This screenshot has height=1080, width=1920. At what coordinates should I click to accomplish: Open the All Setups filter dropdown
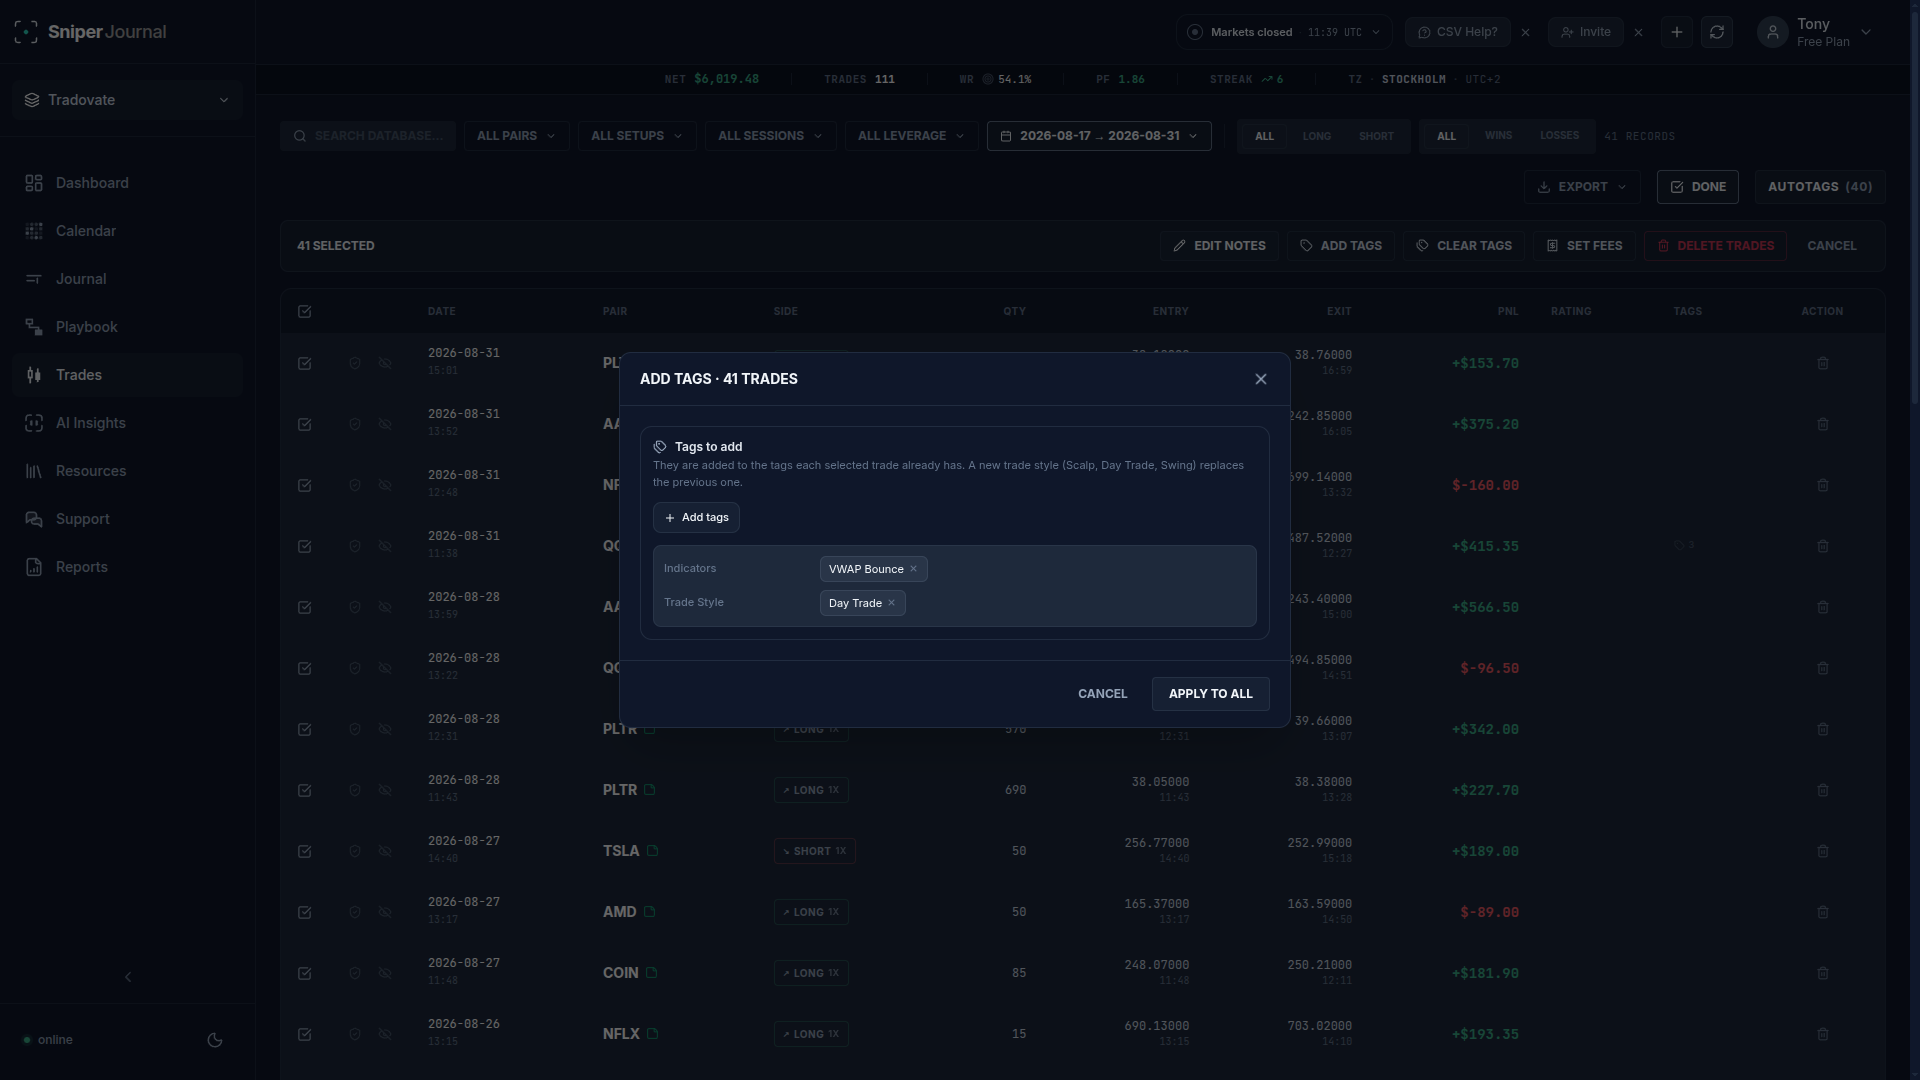637,136
